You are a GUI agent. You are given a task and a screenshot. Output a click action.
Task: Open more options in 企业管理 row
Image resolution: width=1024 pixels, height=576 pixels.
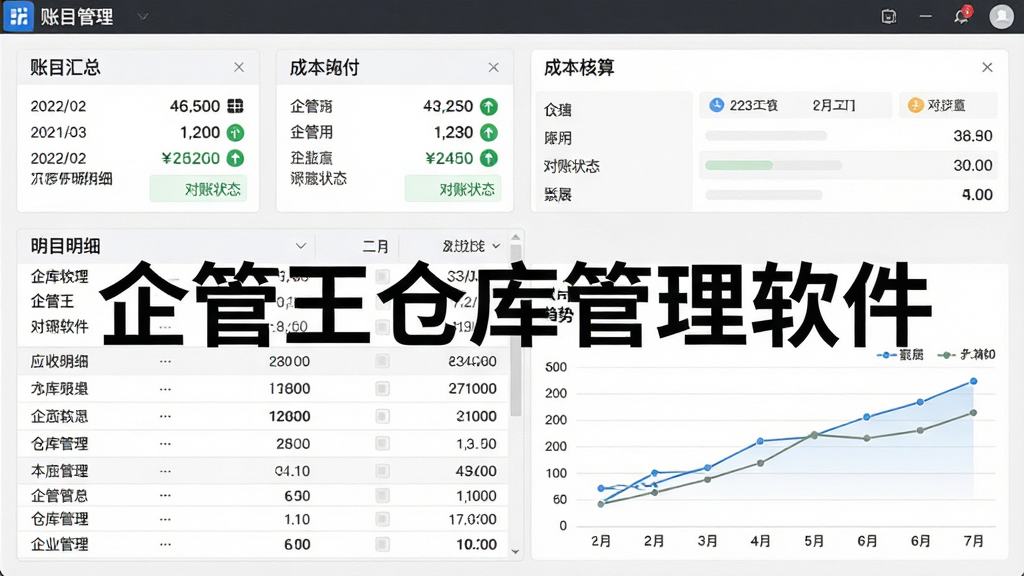[165, 544]
